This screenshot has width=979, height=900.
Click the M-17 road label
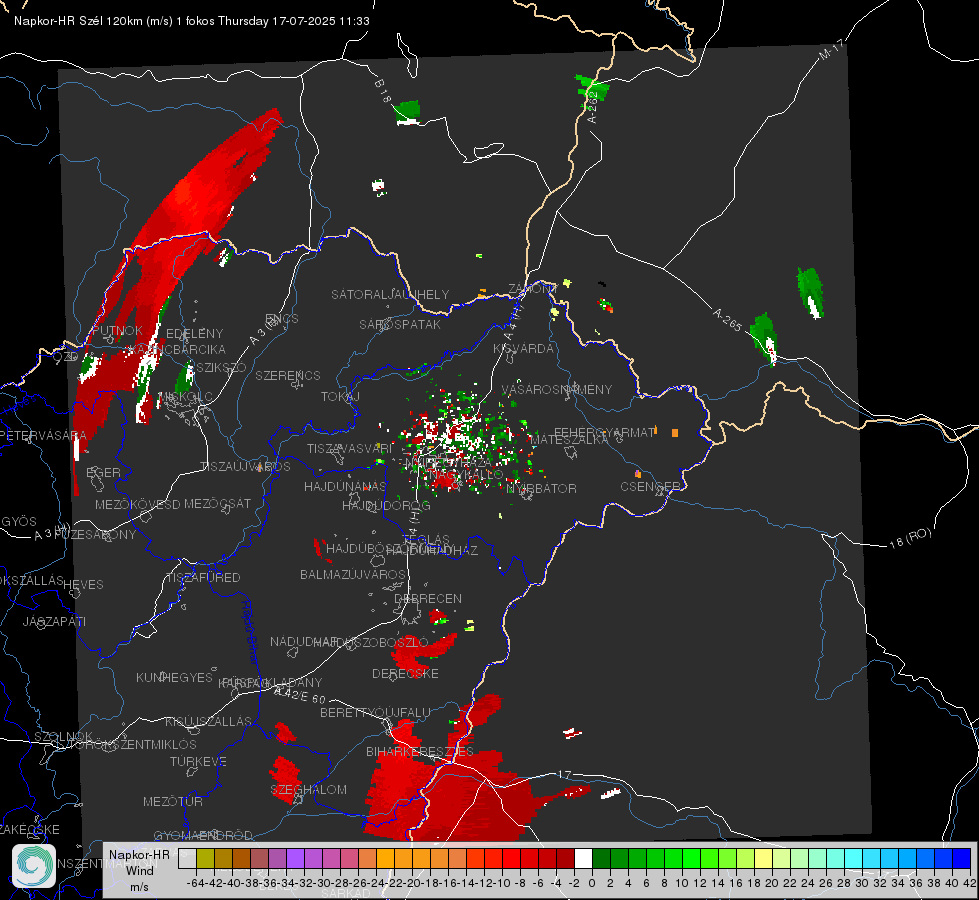830,49
